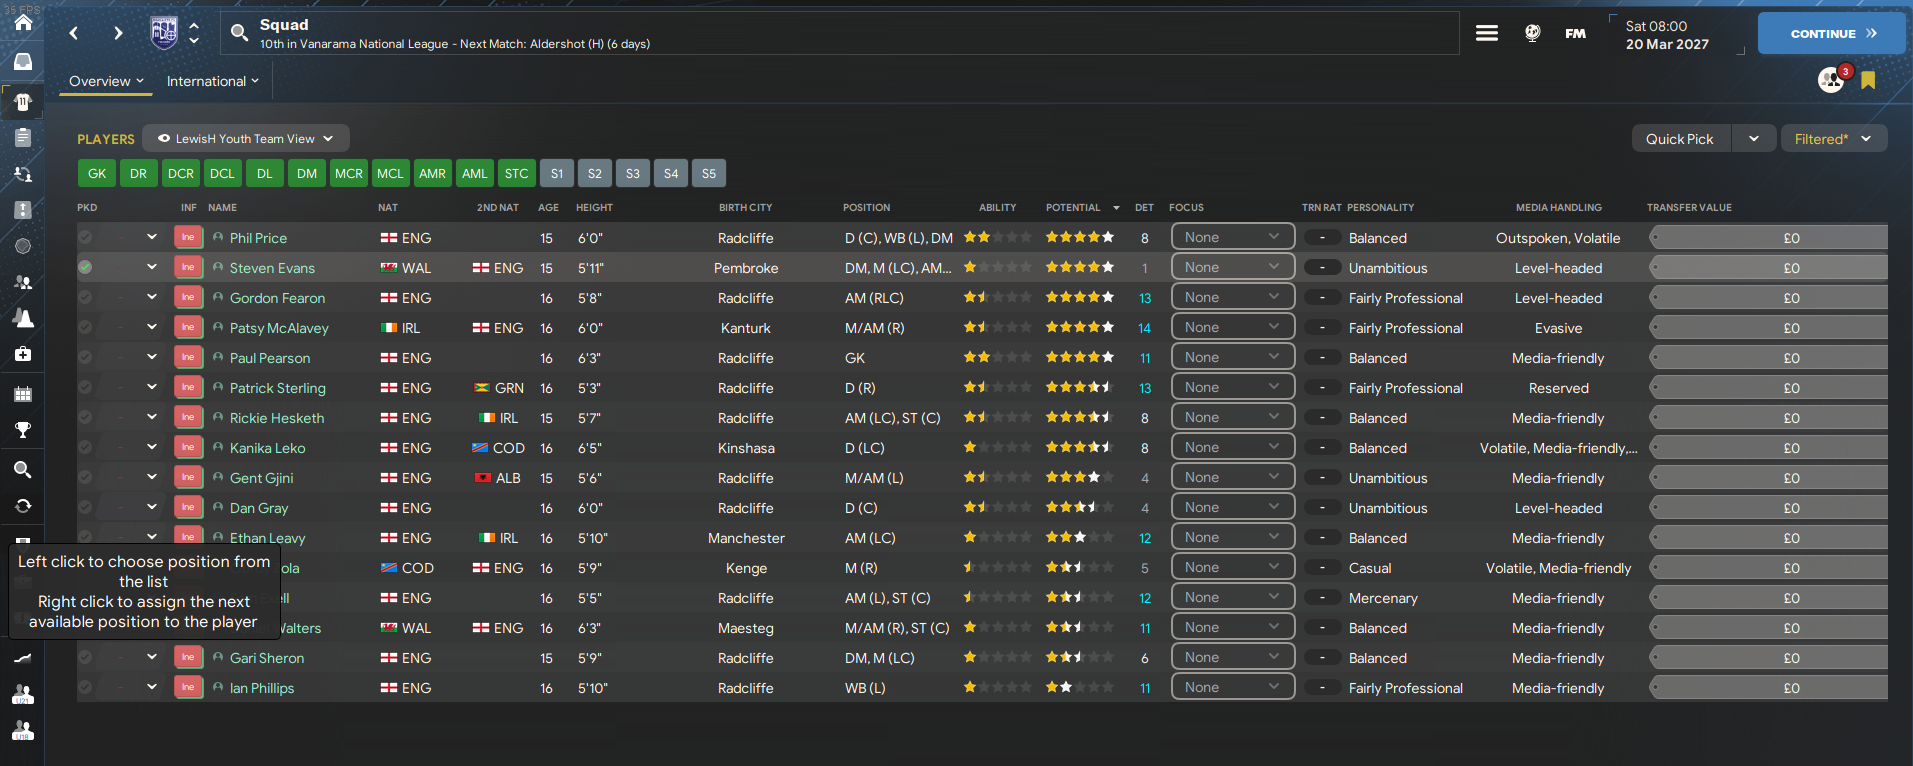This screenshot has height=766, width=1913.
Task: Click the Continue button
Action: tap(1831, 33)
